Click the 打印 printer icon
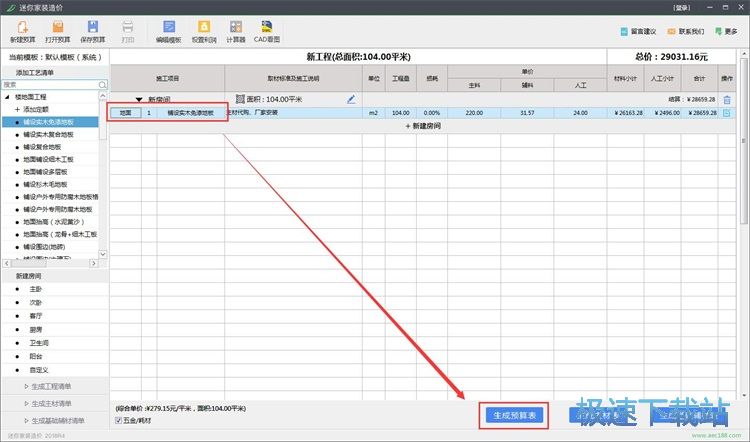The width and height of the screenshot is (750, 442). (128, 31)
